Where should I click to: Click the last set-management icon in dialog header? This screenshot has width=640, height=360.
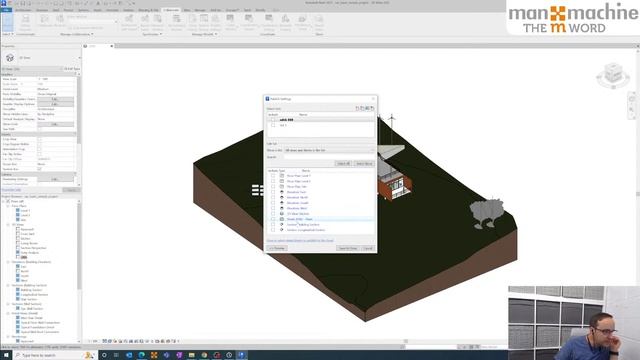tap(372, 108)
